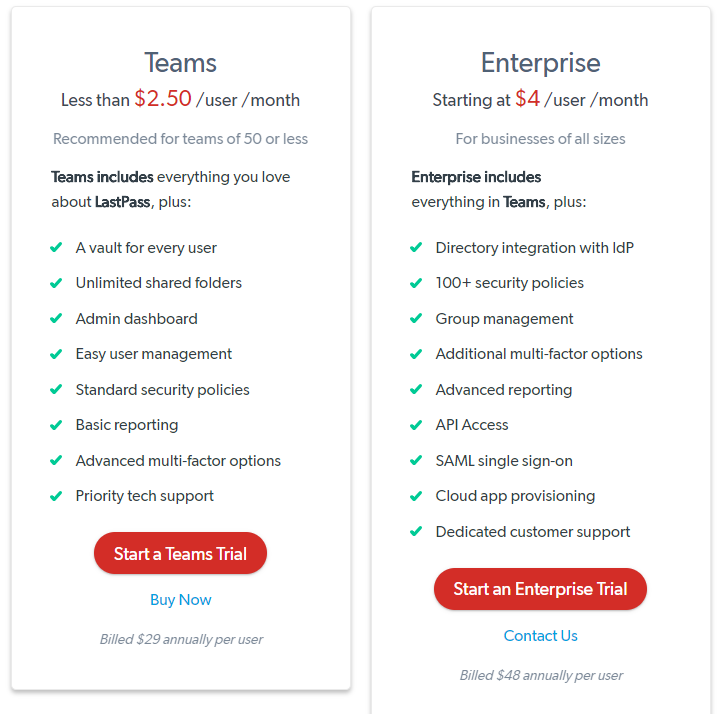Click the checkmark next to SAML single sign-on

pyautogui.click(x=416, y=461)
